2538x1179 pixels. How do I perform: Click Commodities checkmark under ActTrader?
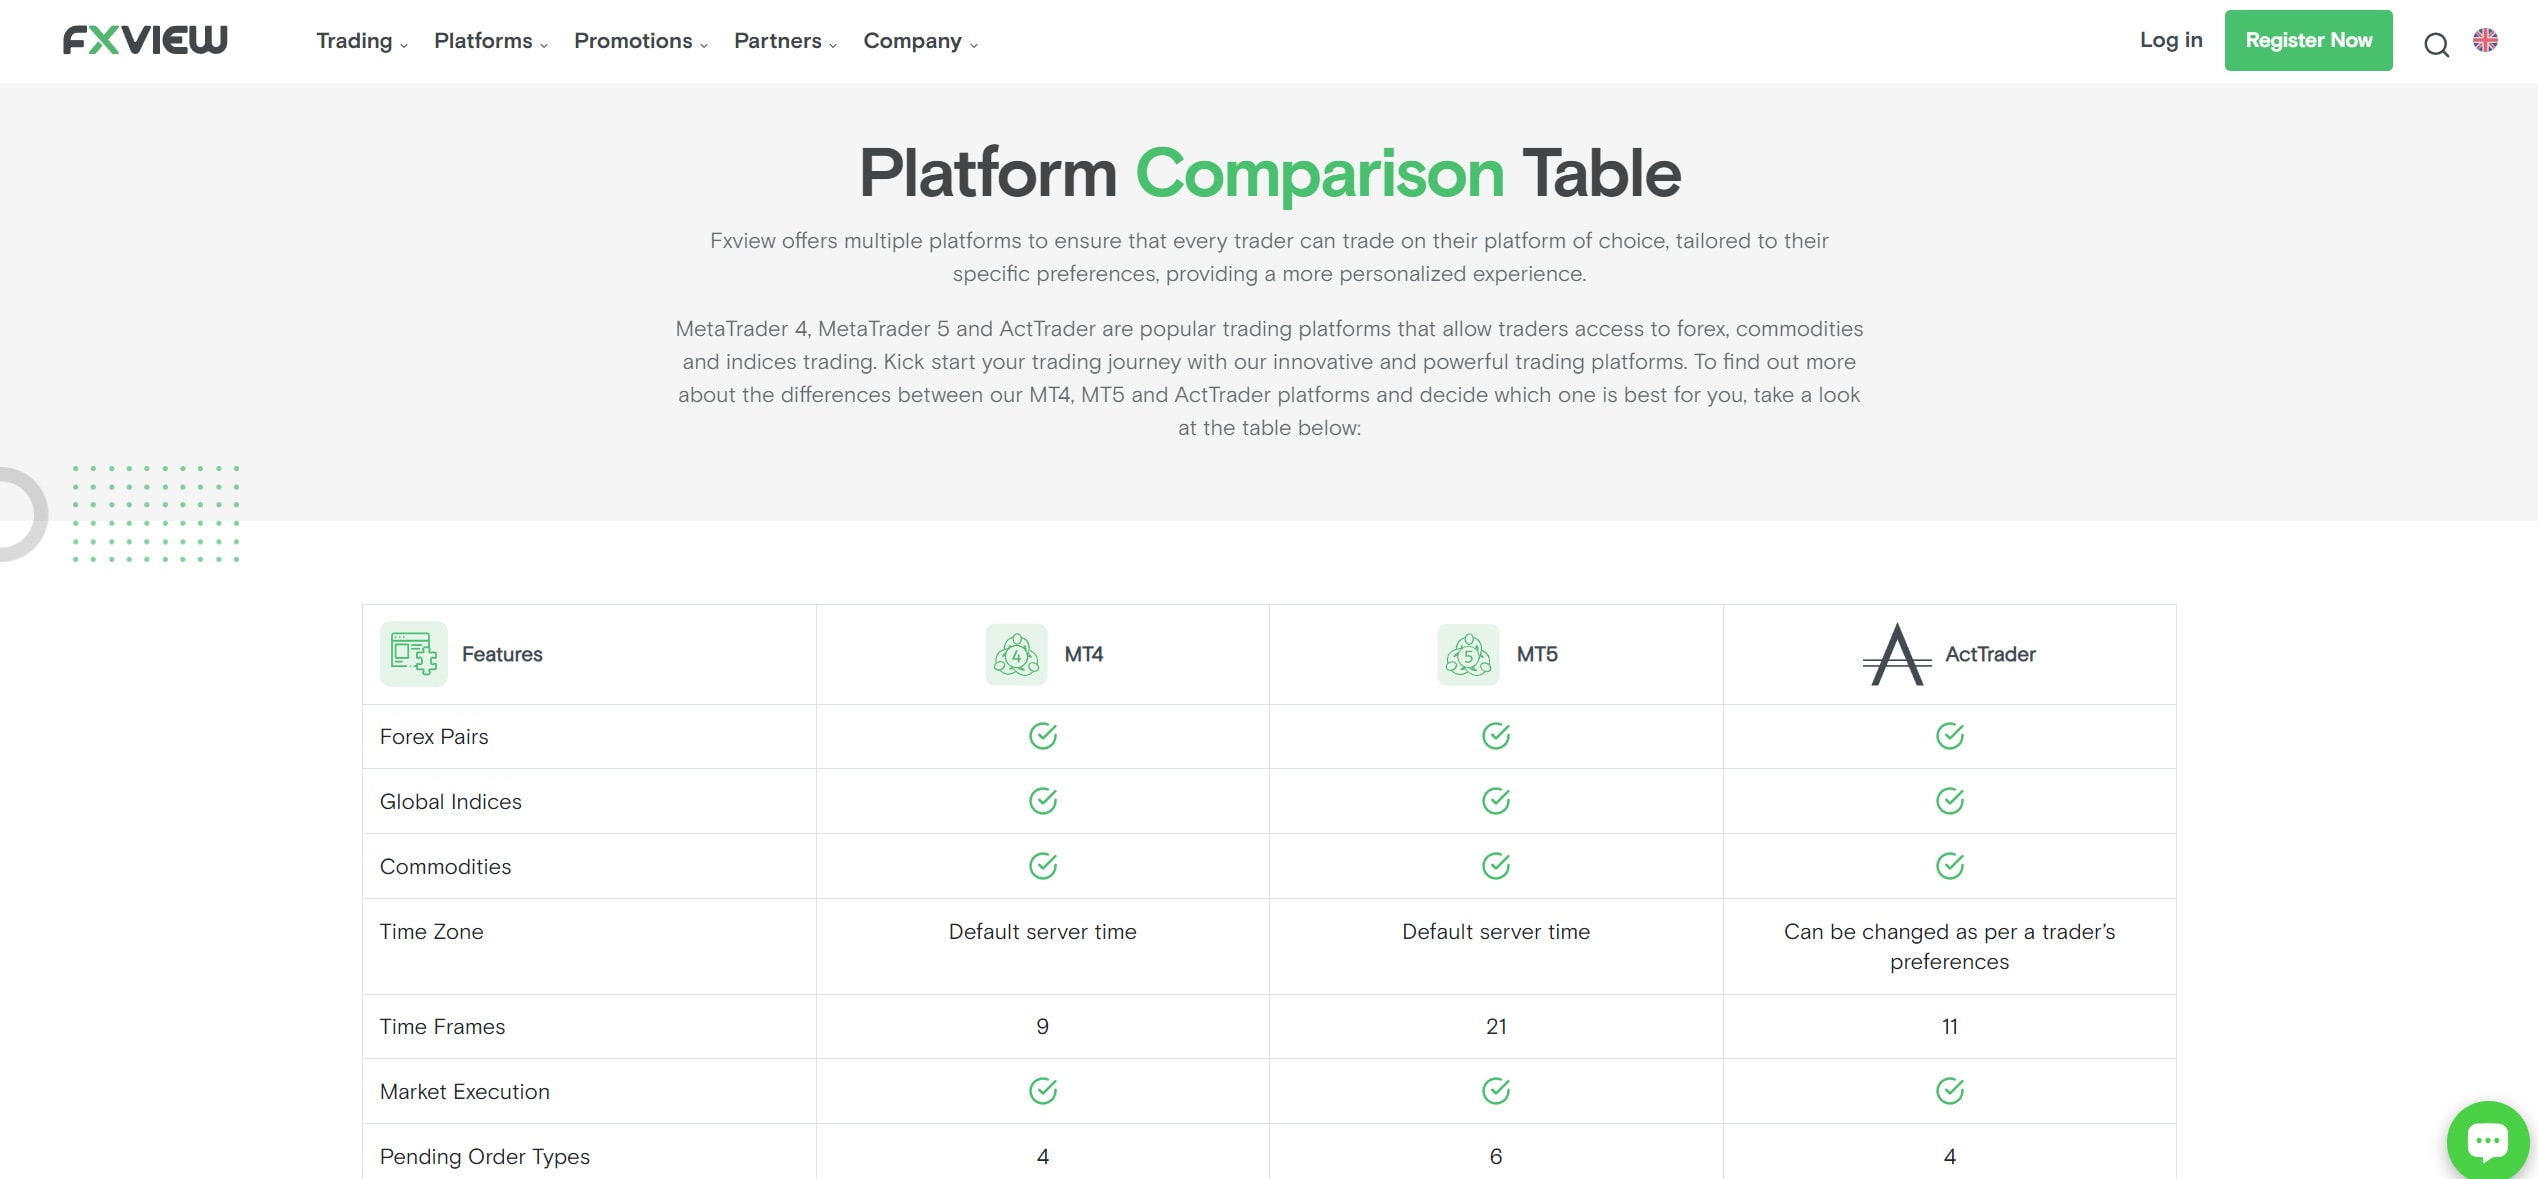coord(1950,866)
